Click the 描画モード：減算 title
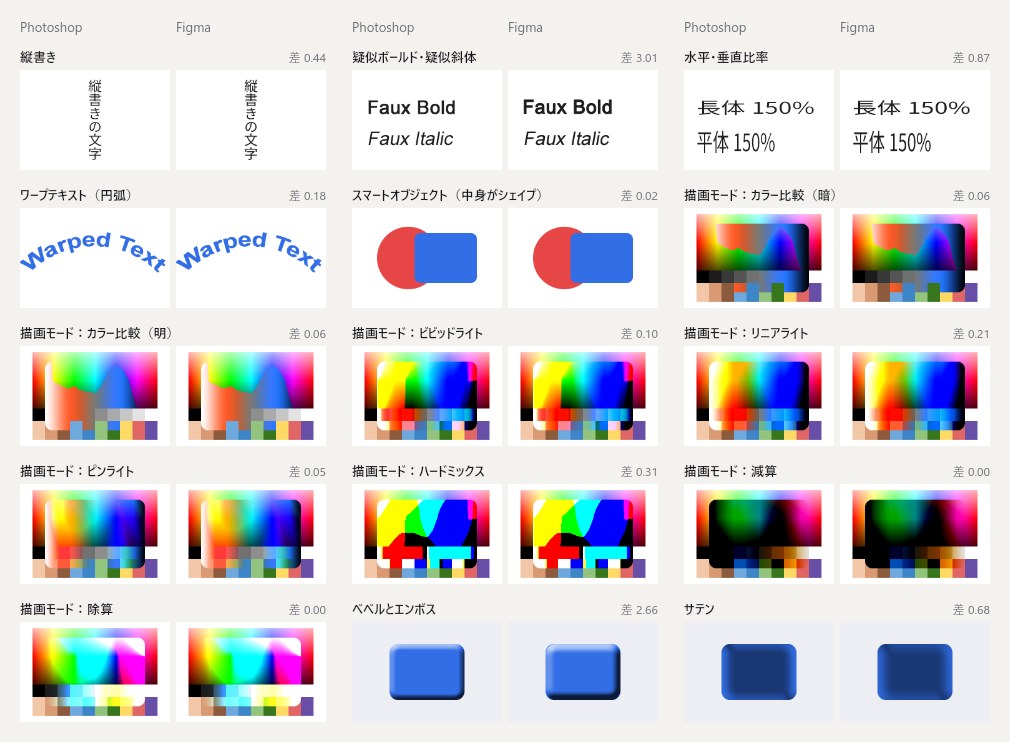Viewport: 1010px width, 742px height. [730, 471]
